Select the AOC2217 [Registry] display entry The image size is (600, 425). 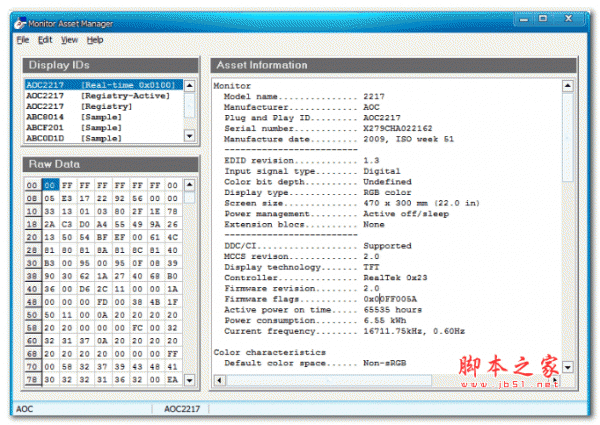[104, 106]
